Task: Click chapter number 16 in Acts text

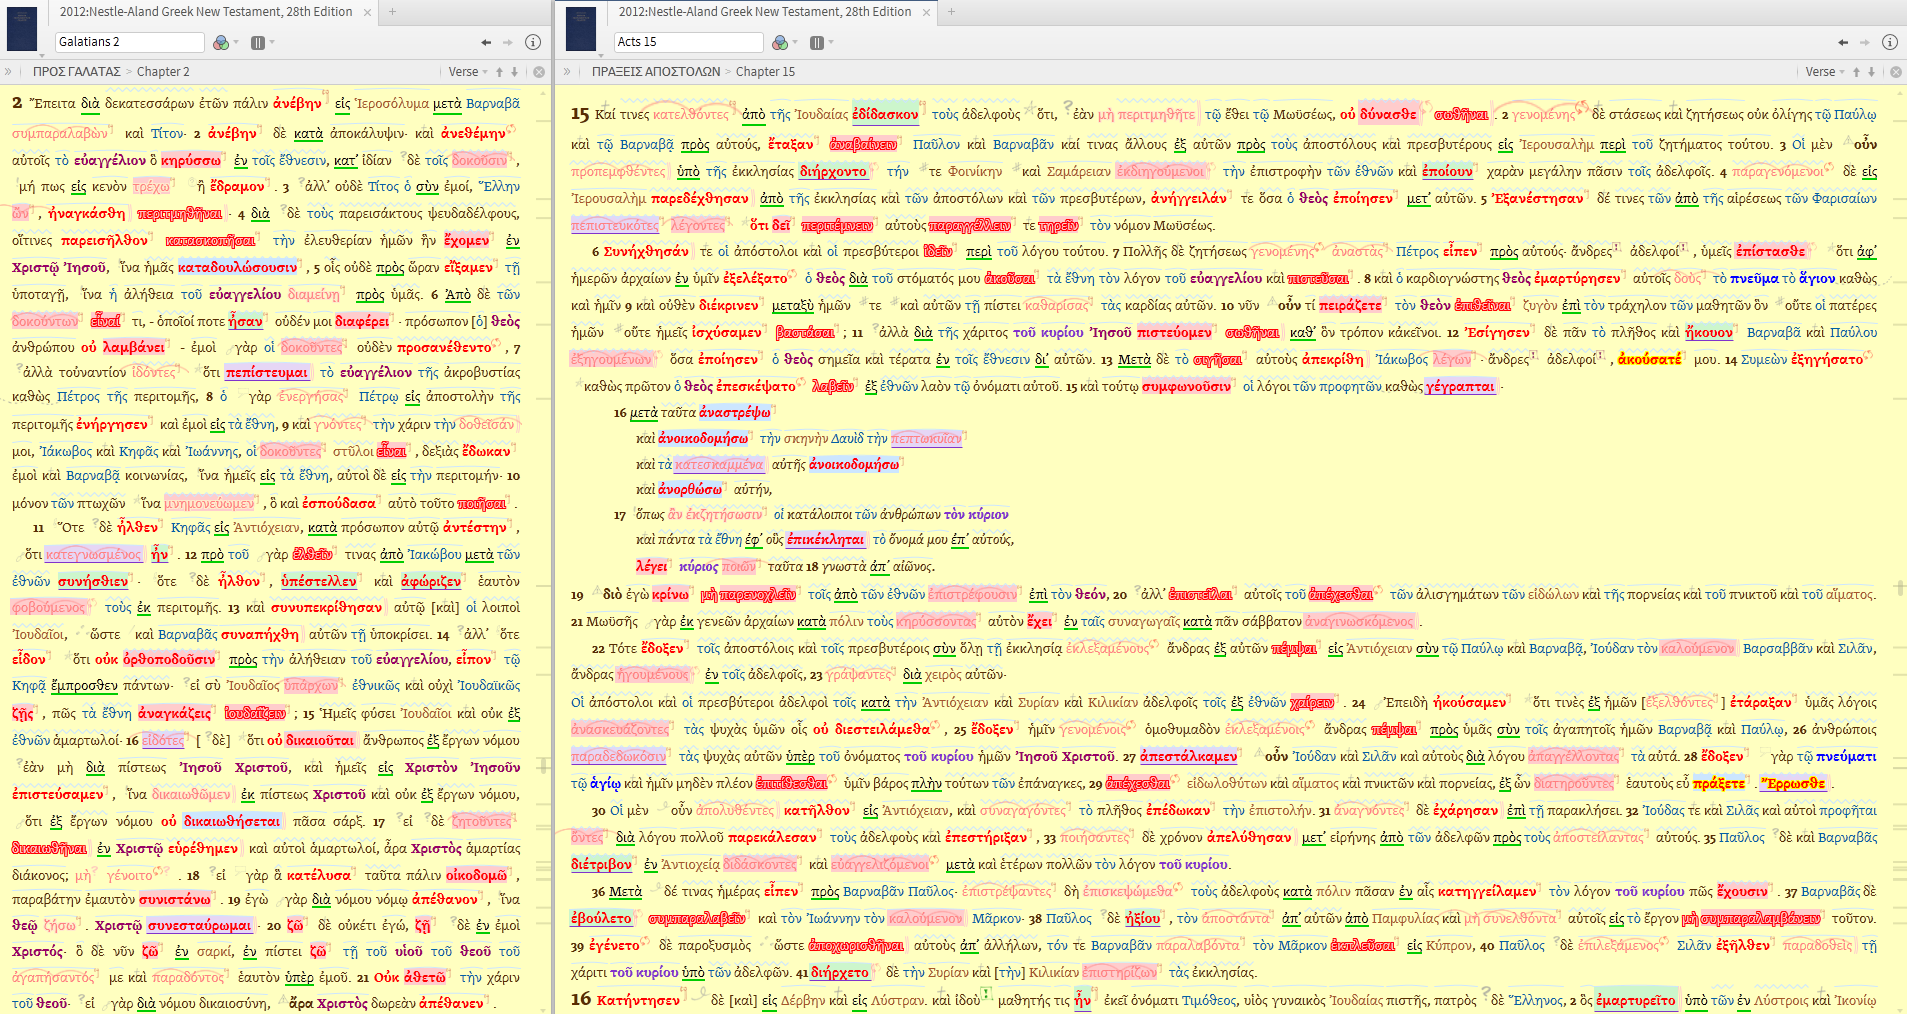Action: [x=581, y=999]
